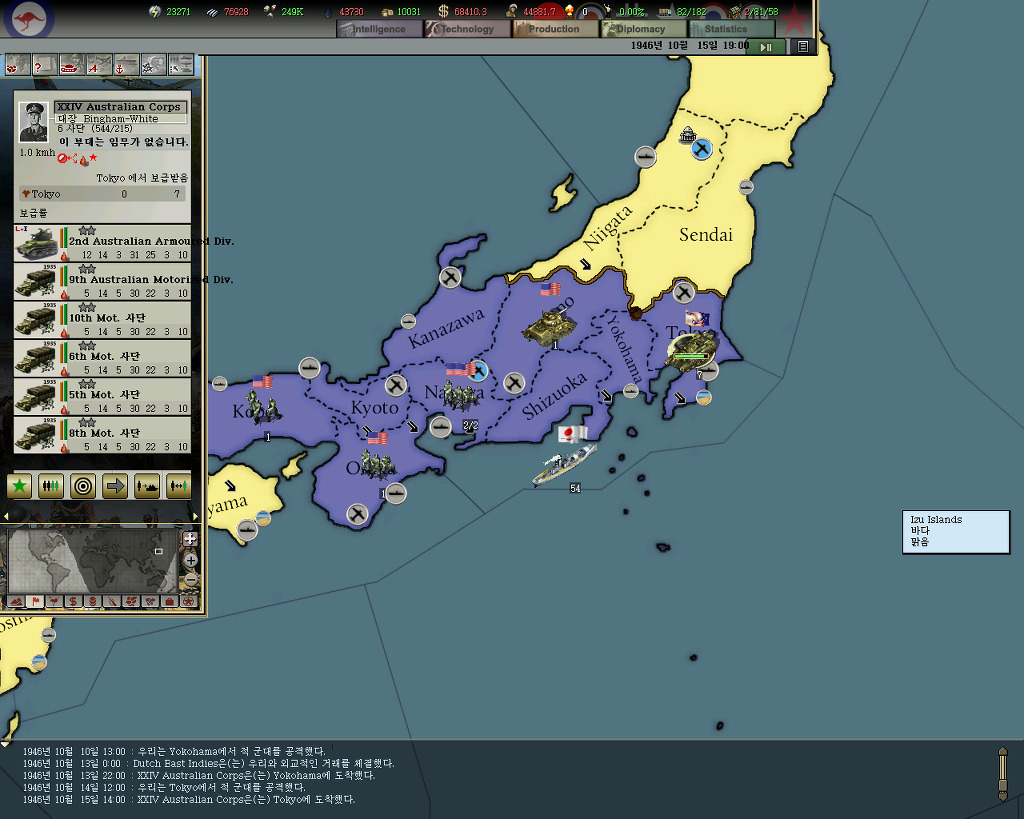Click the money 68410.3 resource value
This screenshot has height=819, width=1024.
pos(470,11)
